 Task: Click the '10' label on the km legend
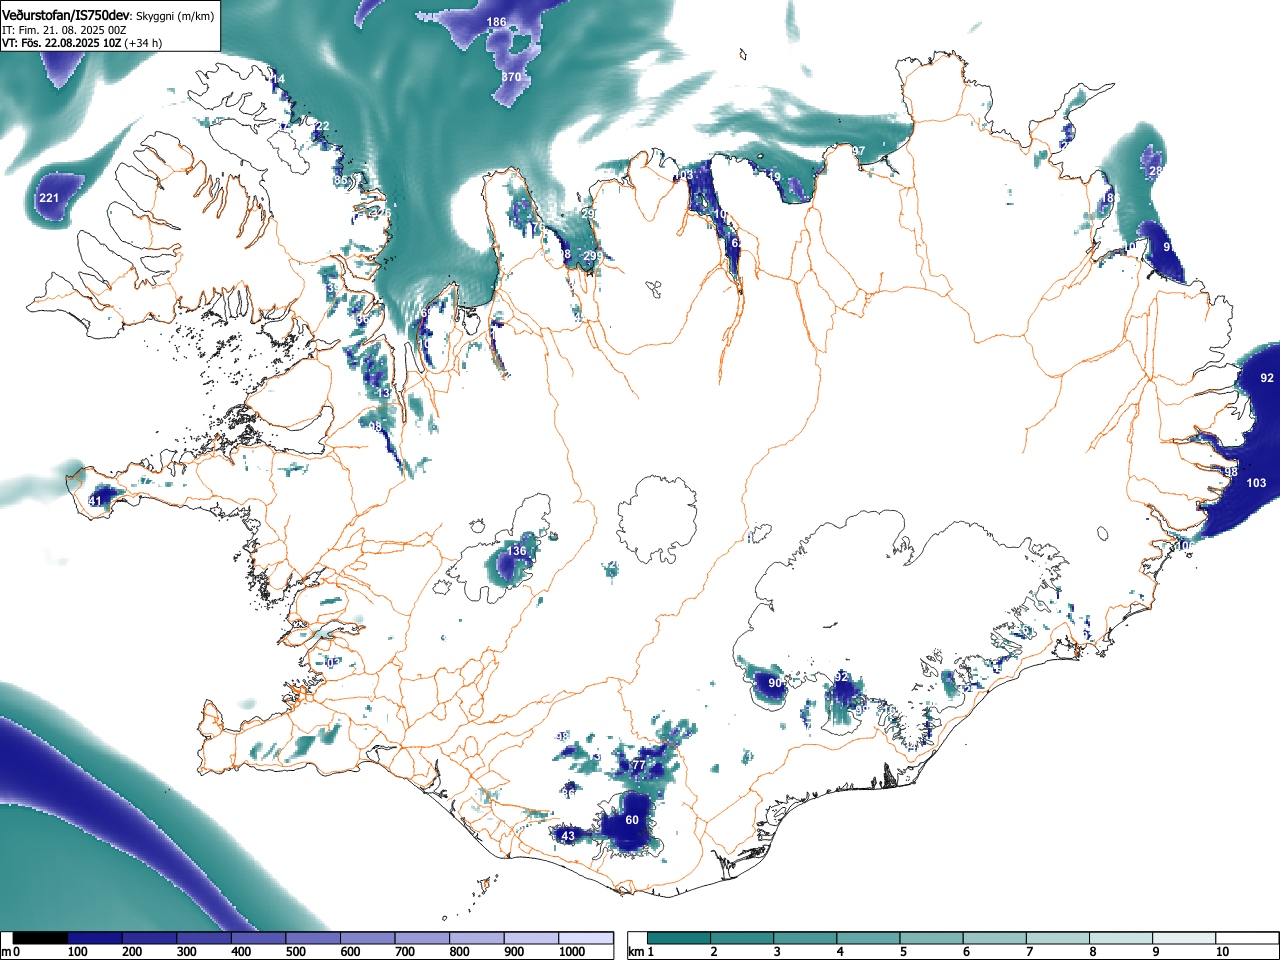coord(1222,952)
